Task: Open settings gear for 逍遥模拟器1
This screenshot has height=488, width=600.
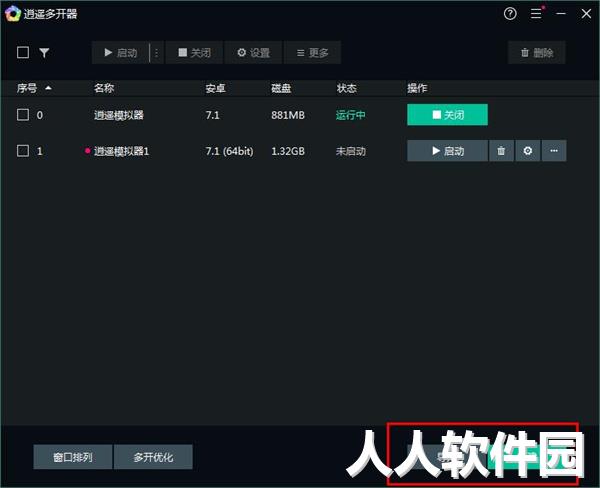Action: [528, 150]
